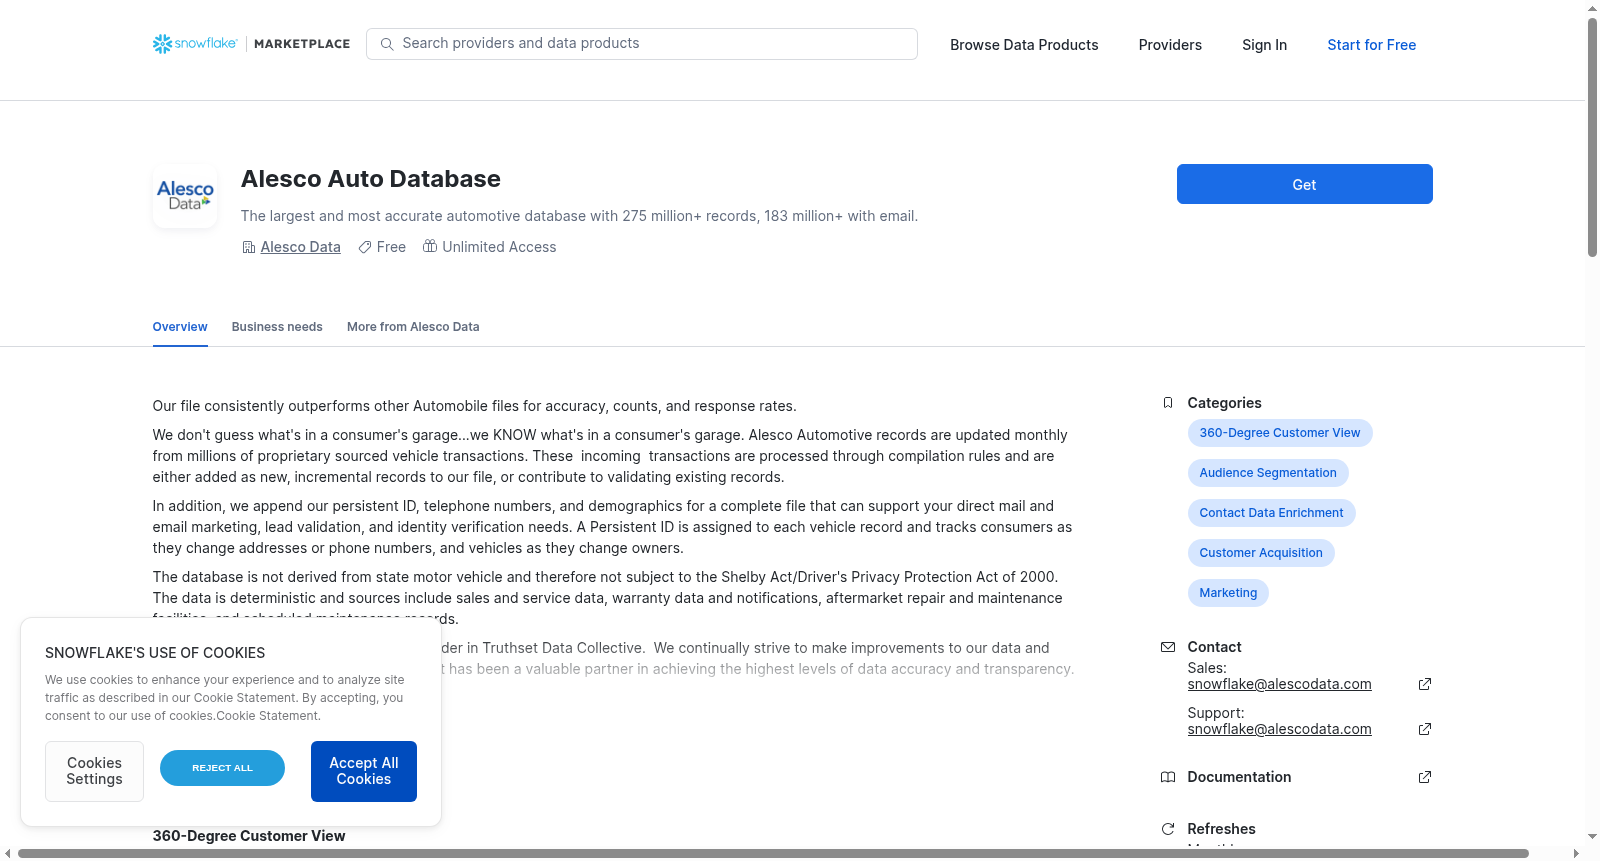Select the Contact Data Enrichment category tag
This screenshot has height=861, width=1600.
tap(1271, 513)
